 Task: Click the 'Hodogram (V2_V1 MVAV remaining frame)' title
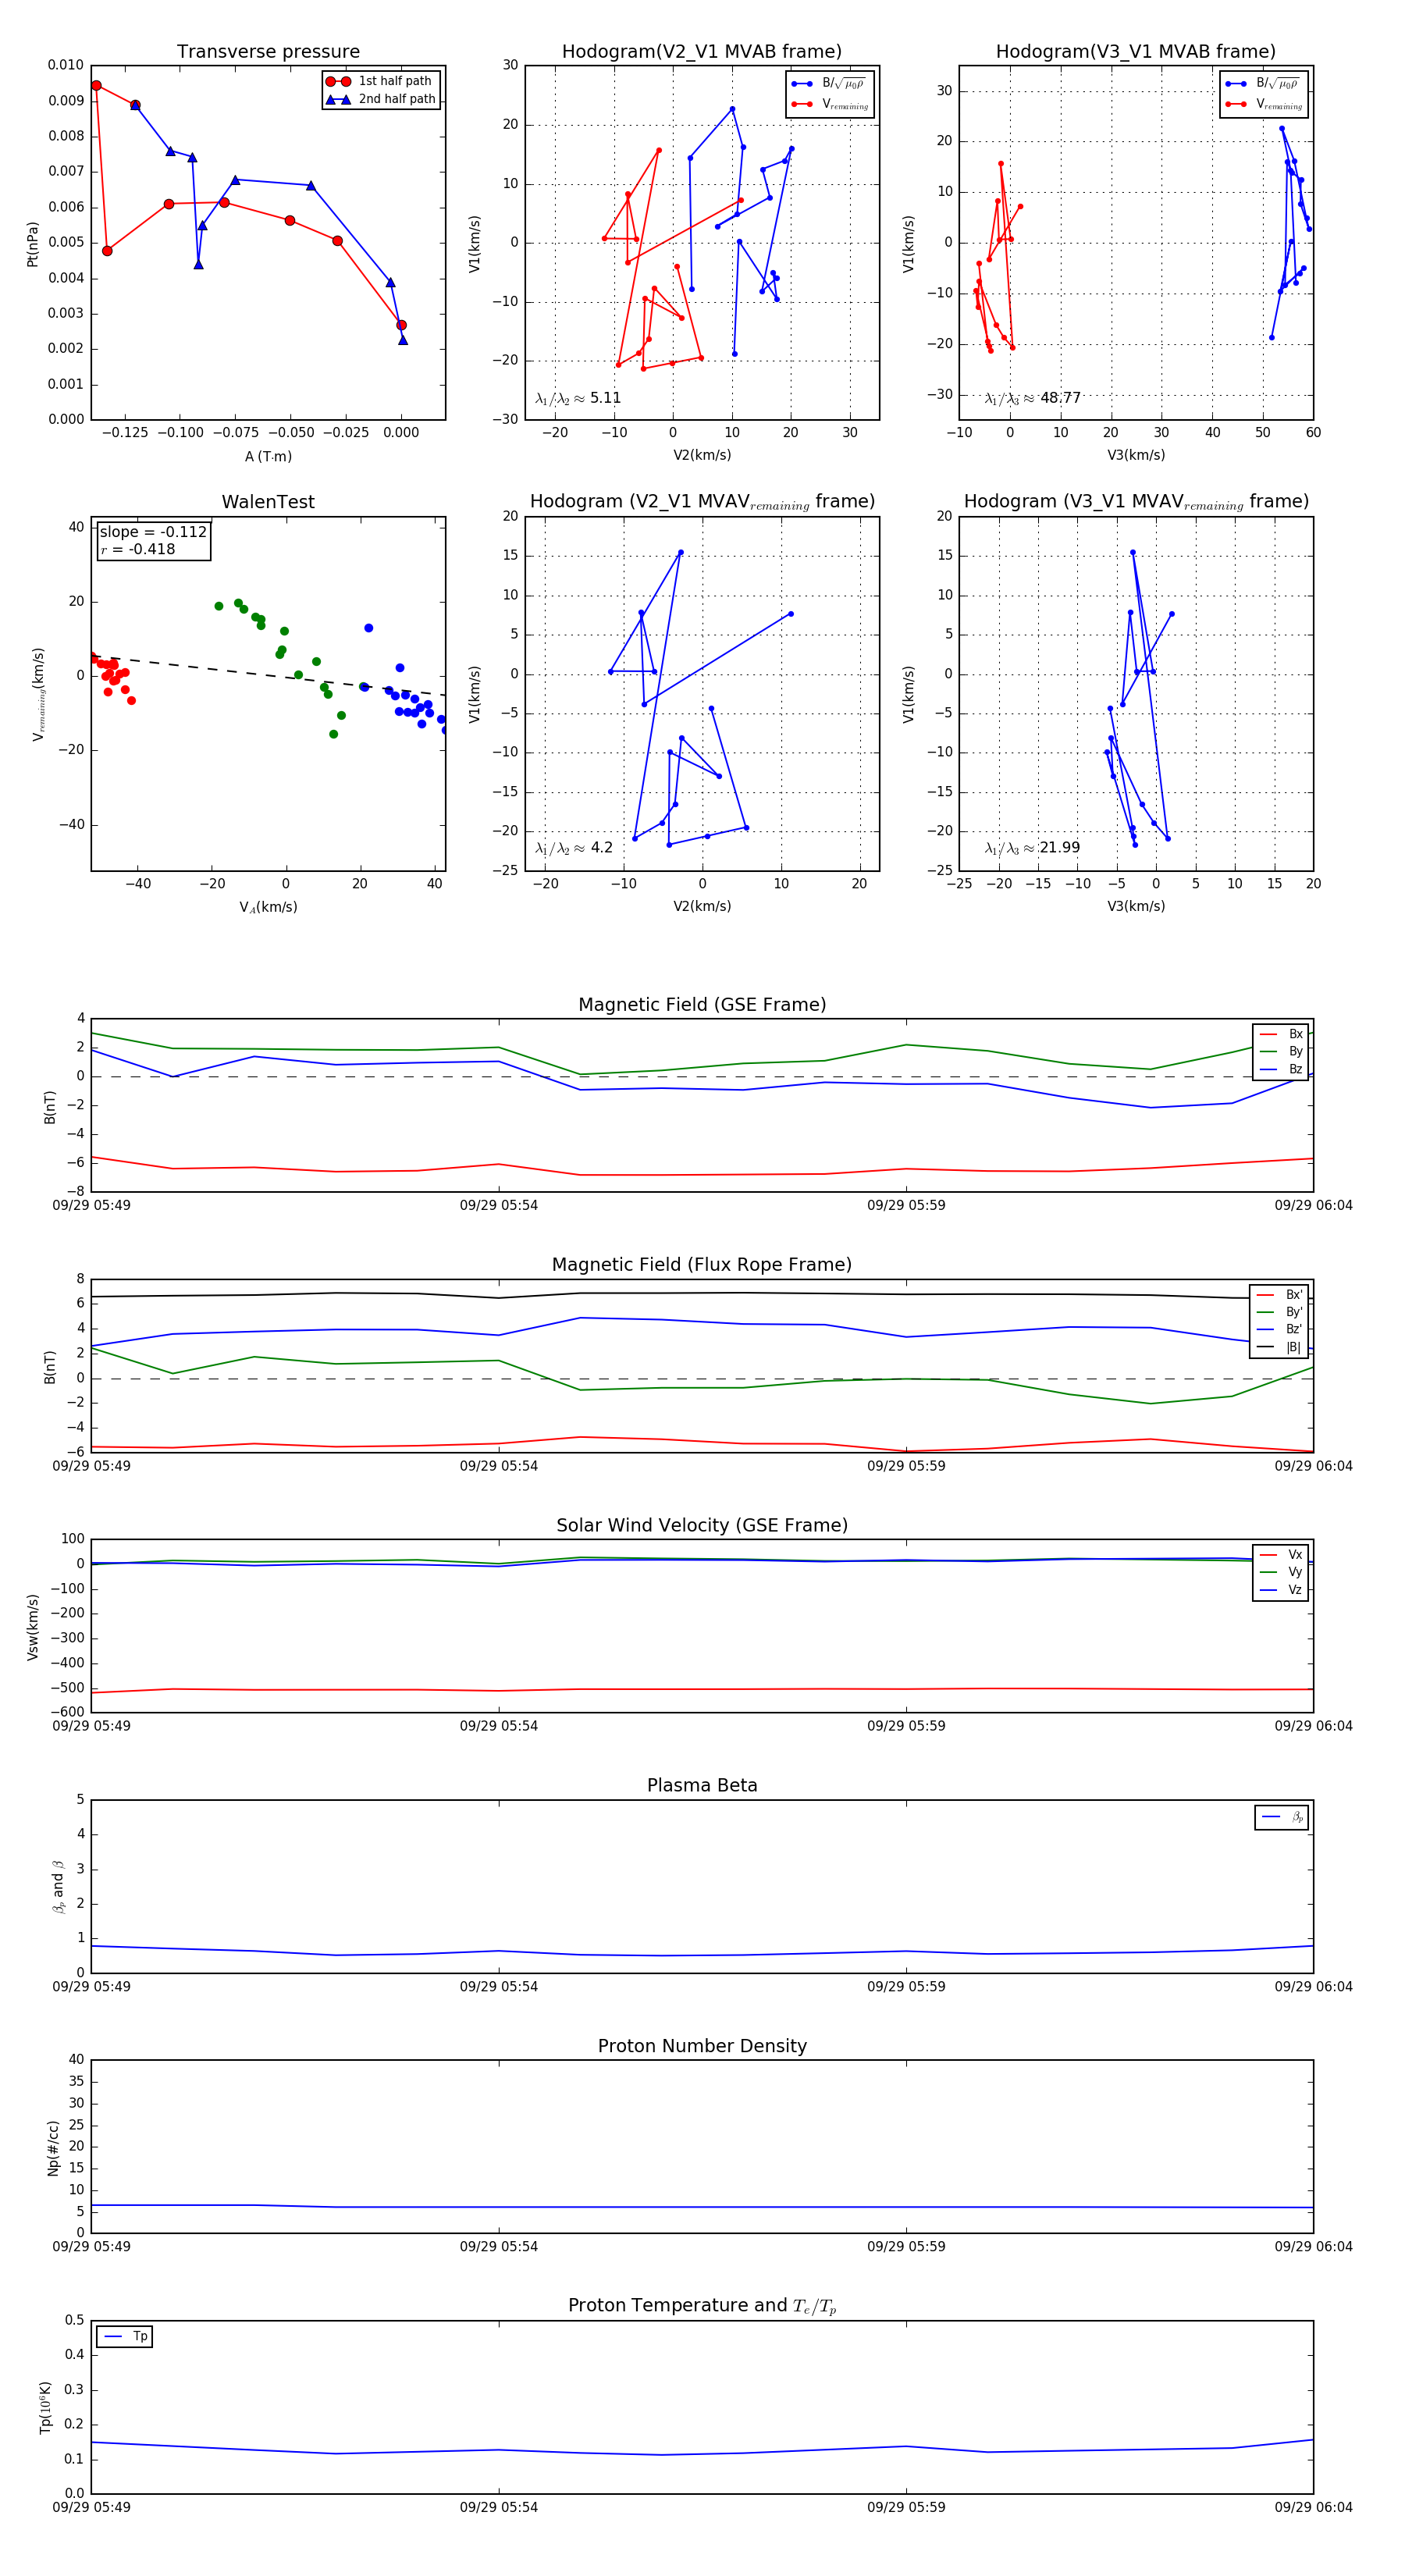pyautogui.click(x=702, y=502)
